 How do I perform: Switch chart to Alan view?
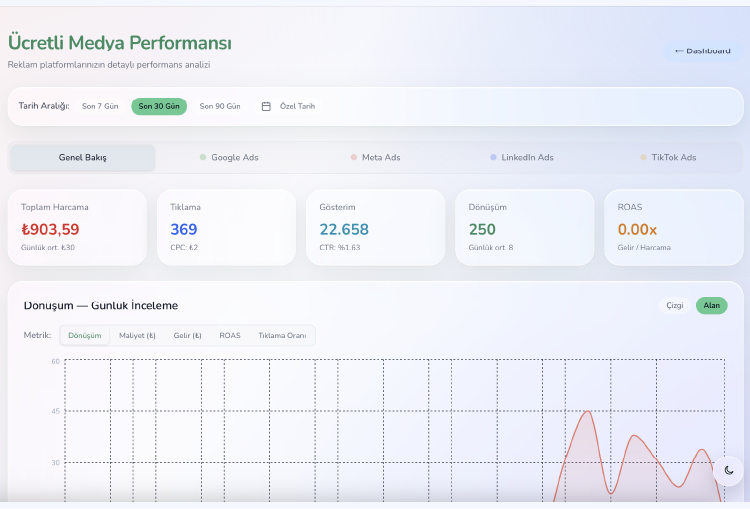711,305
